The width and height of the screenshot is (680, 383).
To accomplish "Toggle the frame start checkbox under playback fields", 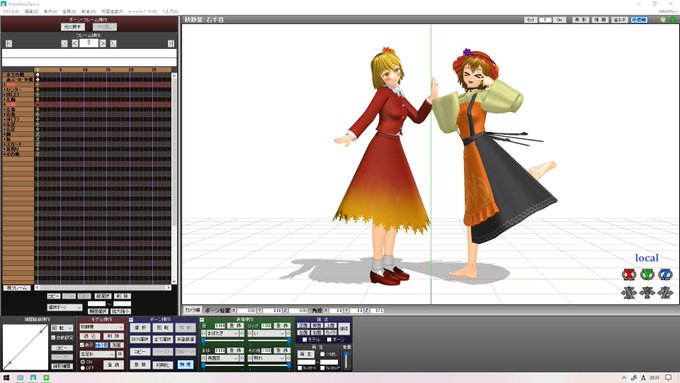I will click(300, 368).
